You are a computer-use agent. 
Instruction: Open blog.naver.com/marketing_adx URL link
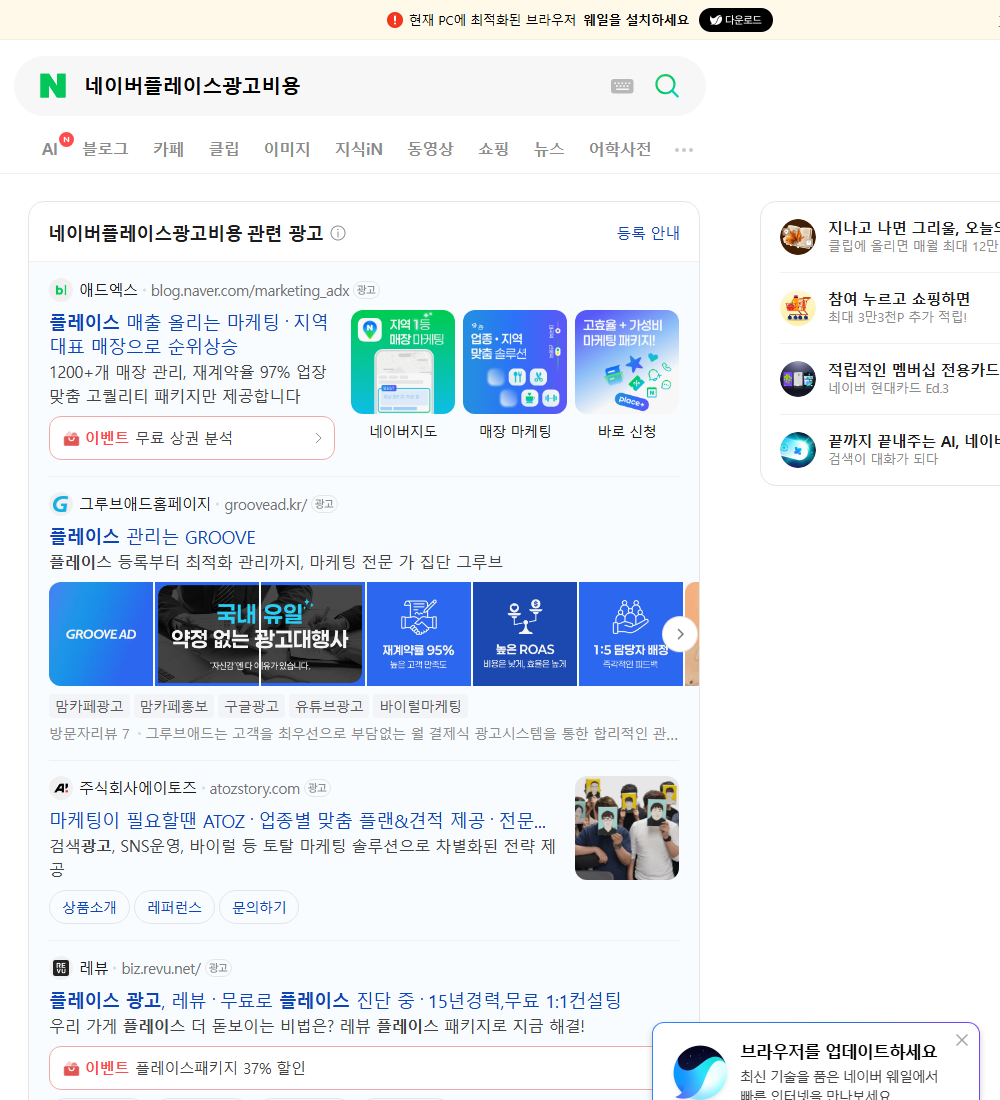tap(250, 290)
